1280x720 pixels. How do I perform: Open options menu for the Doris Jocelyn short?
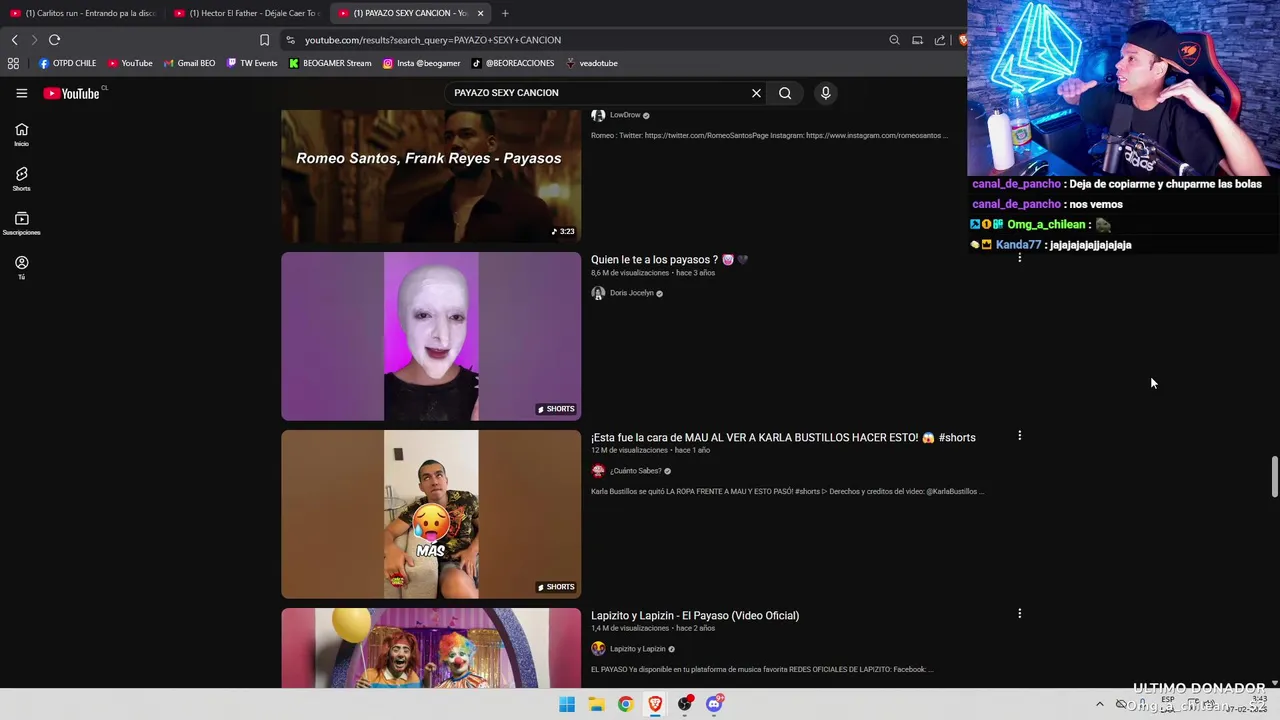(1019, 258)
